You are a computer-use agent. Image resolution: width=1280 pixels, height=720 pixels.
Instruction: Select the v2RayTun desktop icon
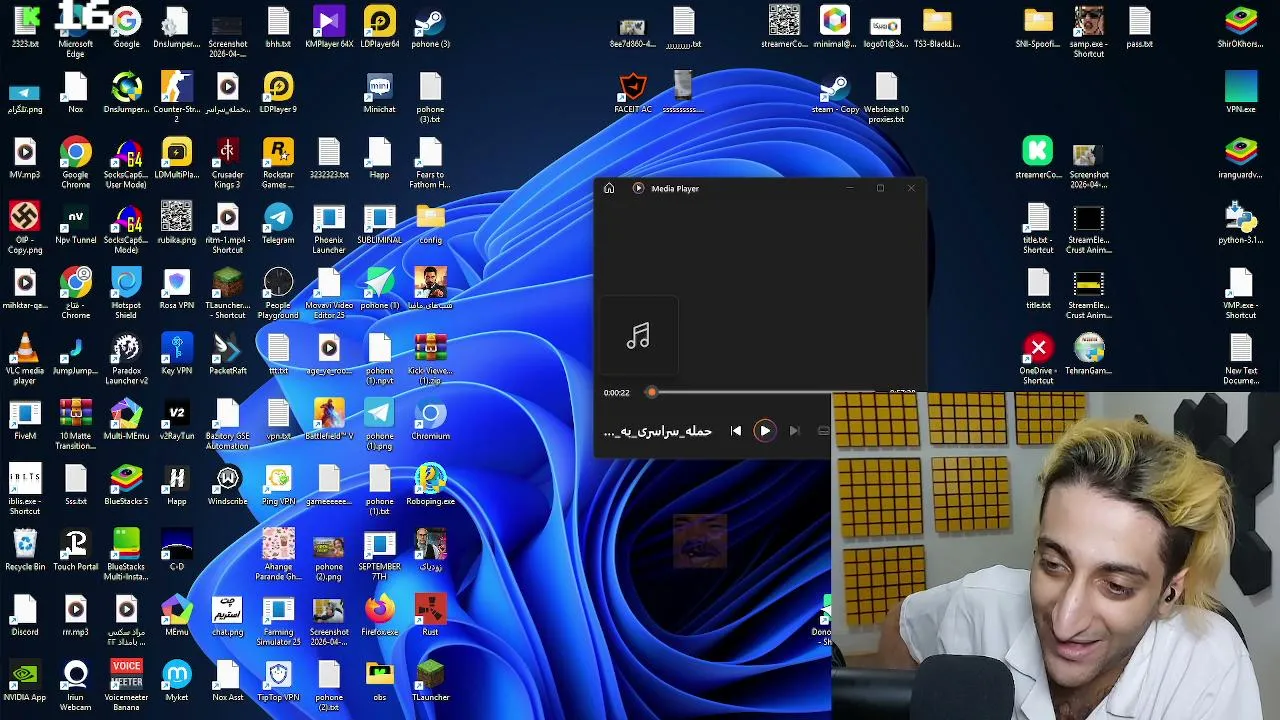tap(177, 419)
